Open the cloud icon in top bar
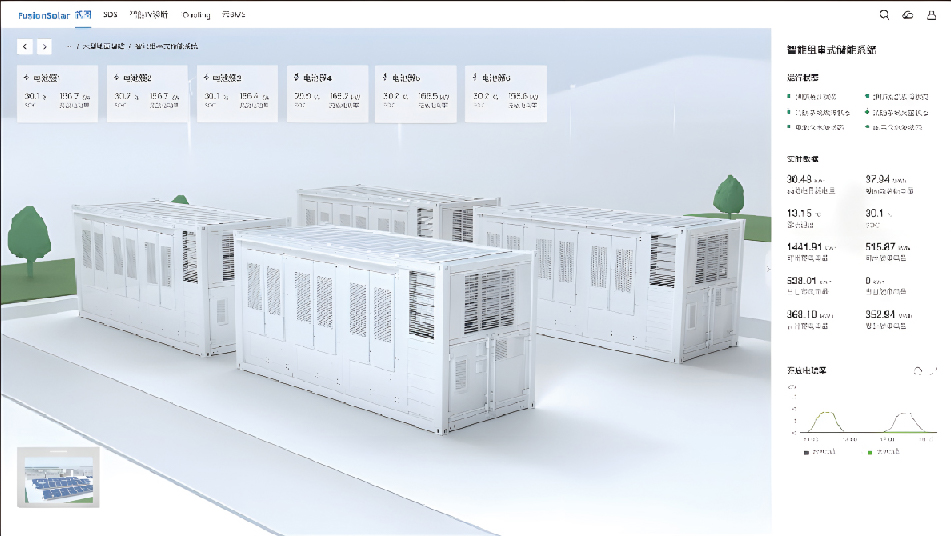Screen dimensions: 951x536 click(x=908, y=15)
